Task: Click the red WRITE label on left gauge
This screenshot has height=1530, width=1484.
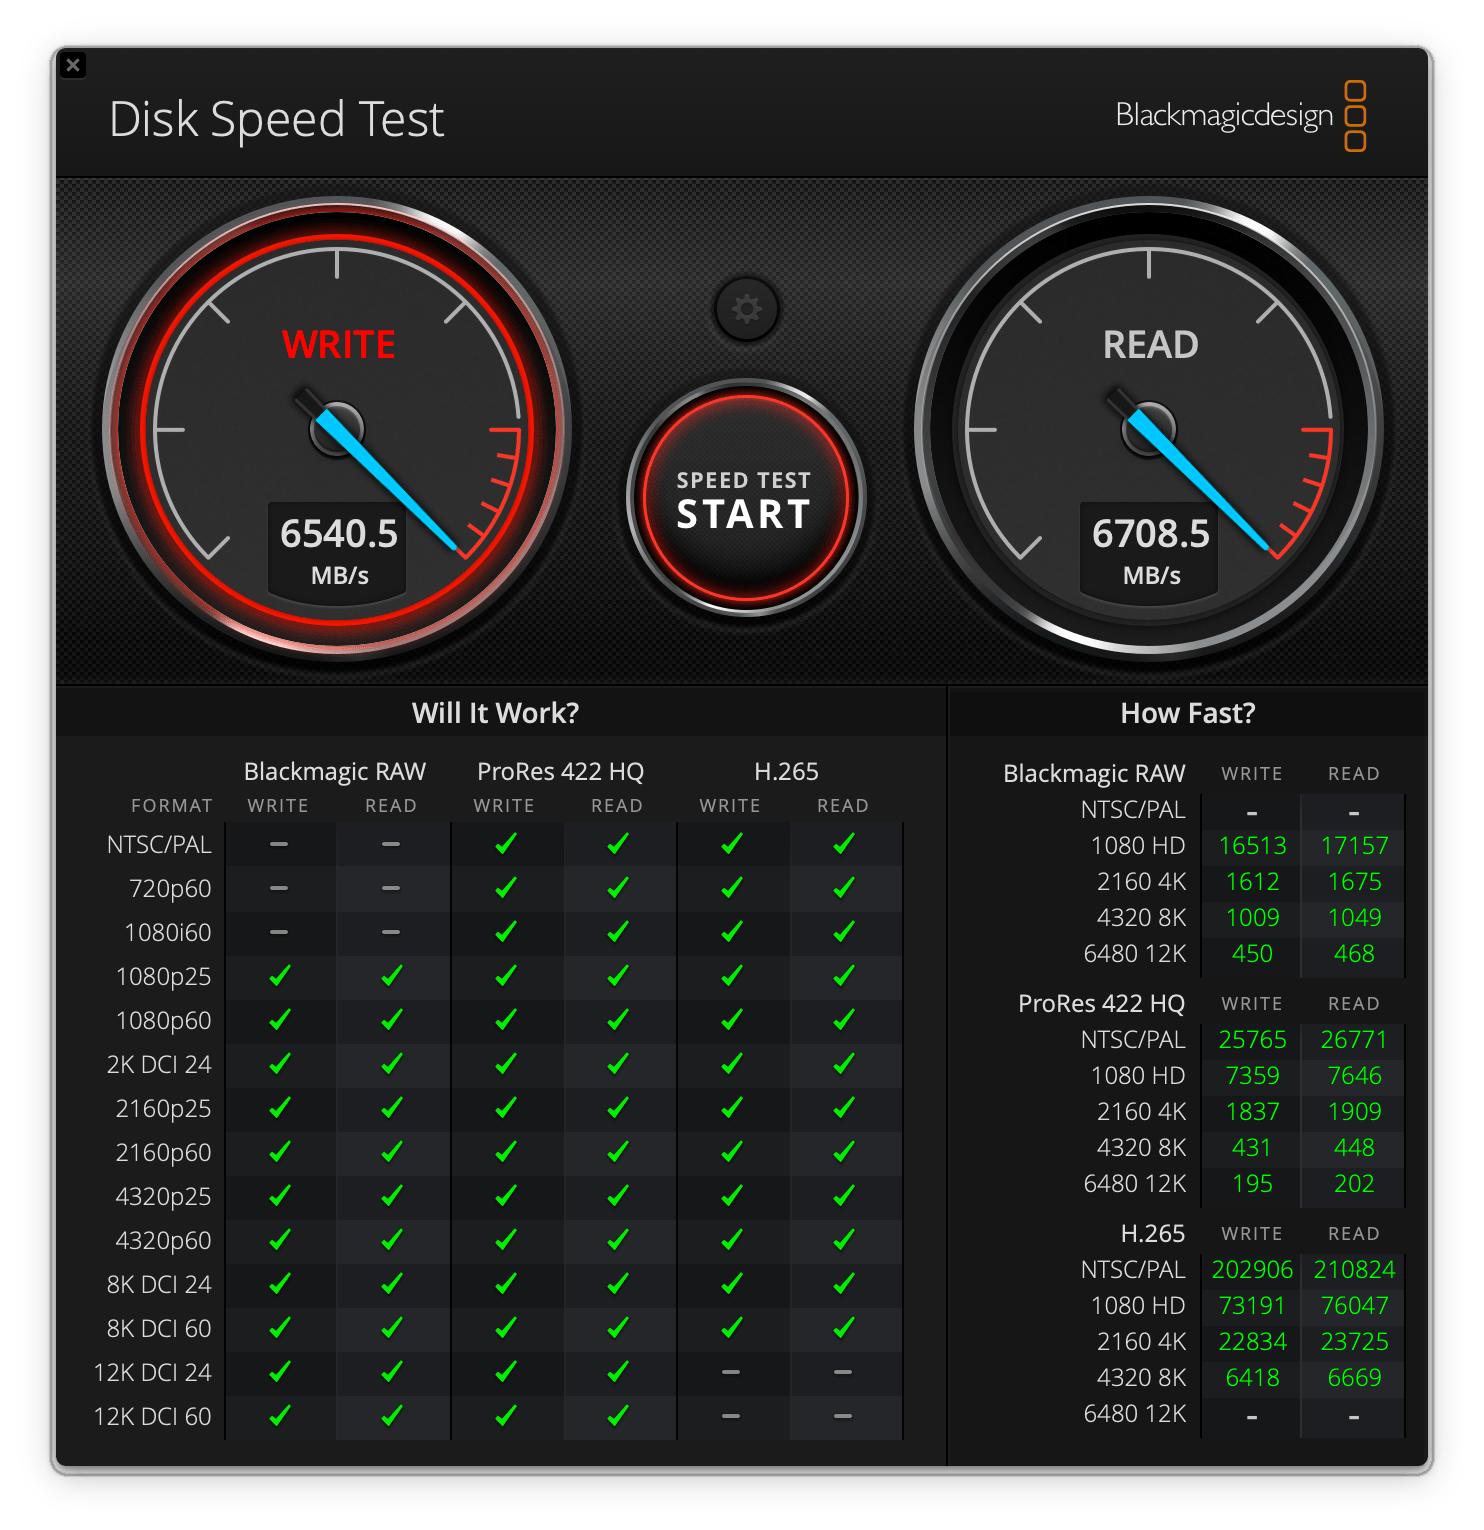Action: pos(338,345)
